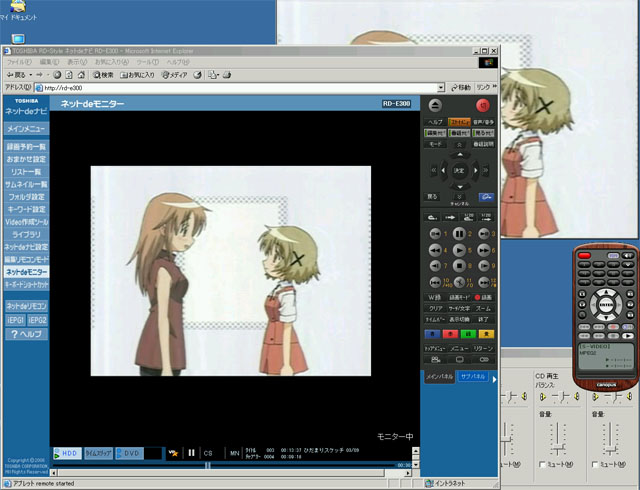The image size is (640, 490).
Task: Open フォルダ設定 in the sidebar
Action: (26, 197)
